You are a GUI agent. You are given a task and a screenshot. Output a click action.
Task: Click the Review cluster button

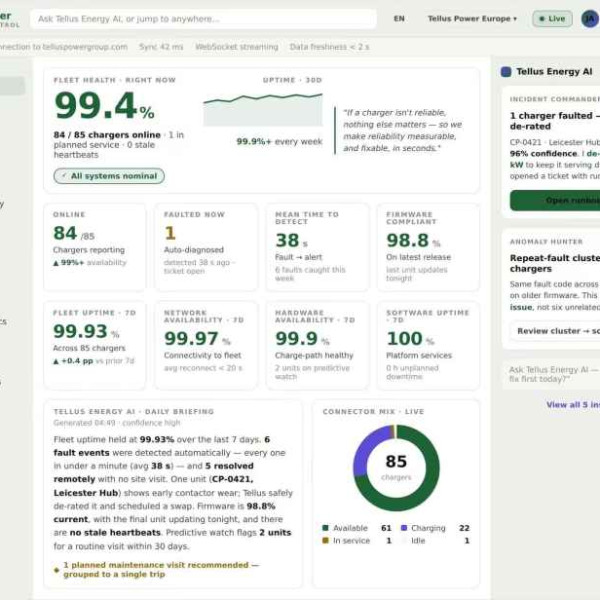pos(555,331)
